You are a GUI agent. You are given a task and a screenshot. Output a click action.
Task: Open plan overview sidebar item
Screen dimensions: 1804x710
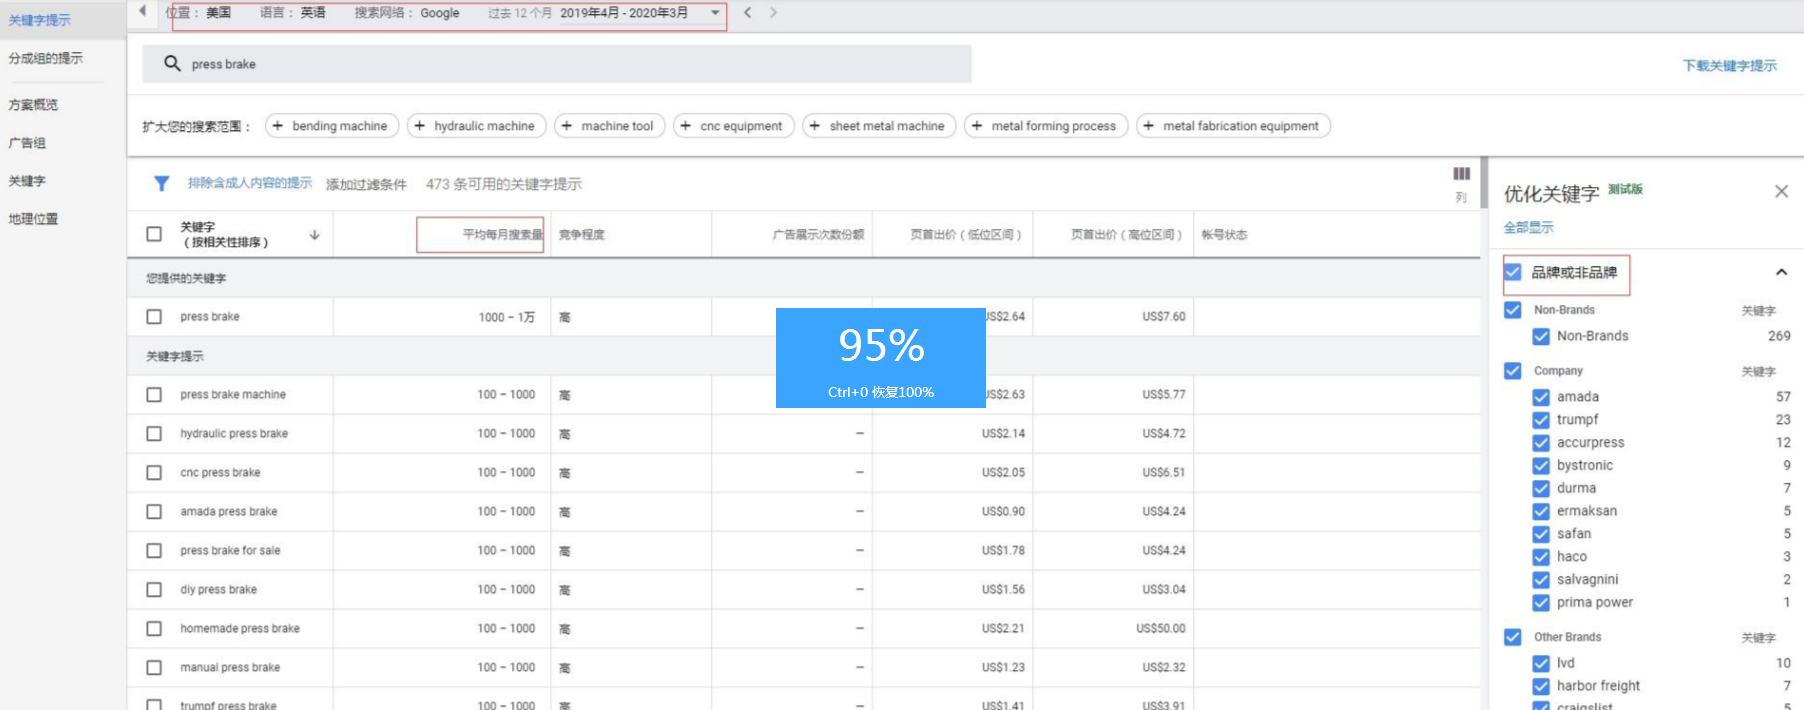(33, 104)
